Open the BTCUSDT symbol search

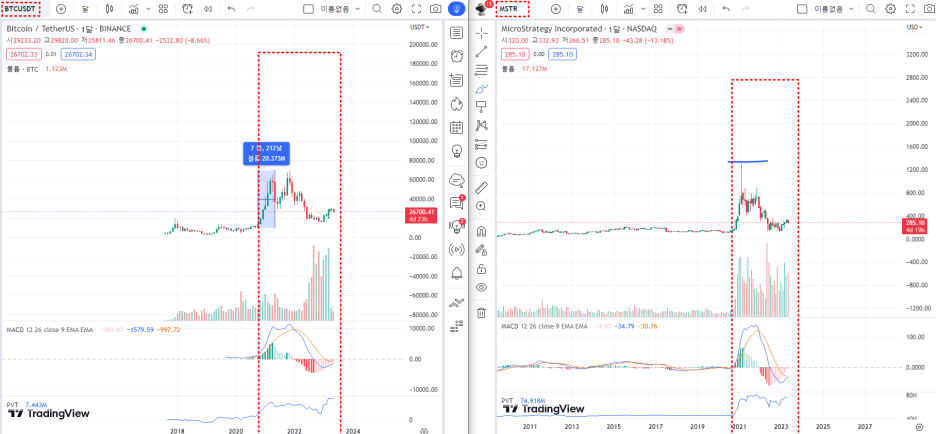(x=21, y=9)
